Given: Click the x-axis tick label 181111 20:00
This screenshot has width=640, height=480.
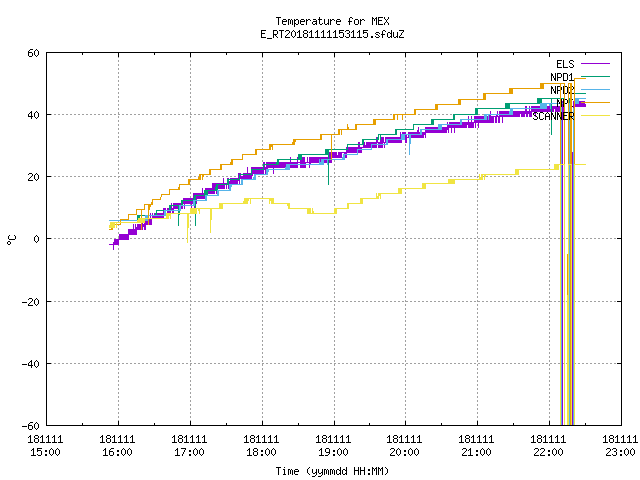Looking at the screenshot, I should 404,446.
